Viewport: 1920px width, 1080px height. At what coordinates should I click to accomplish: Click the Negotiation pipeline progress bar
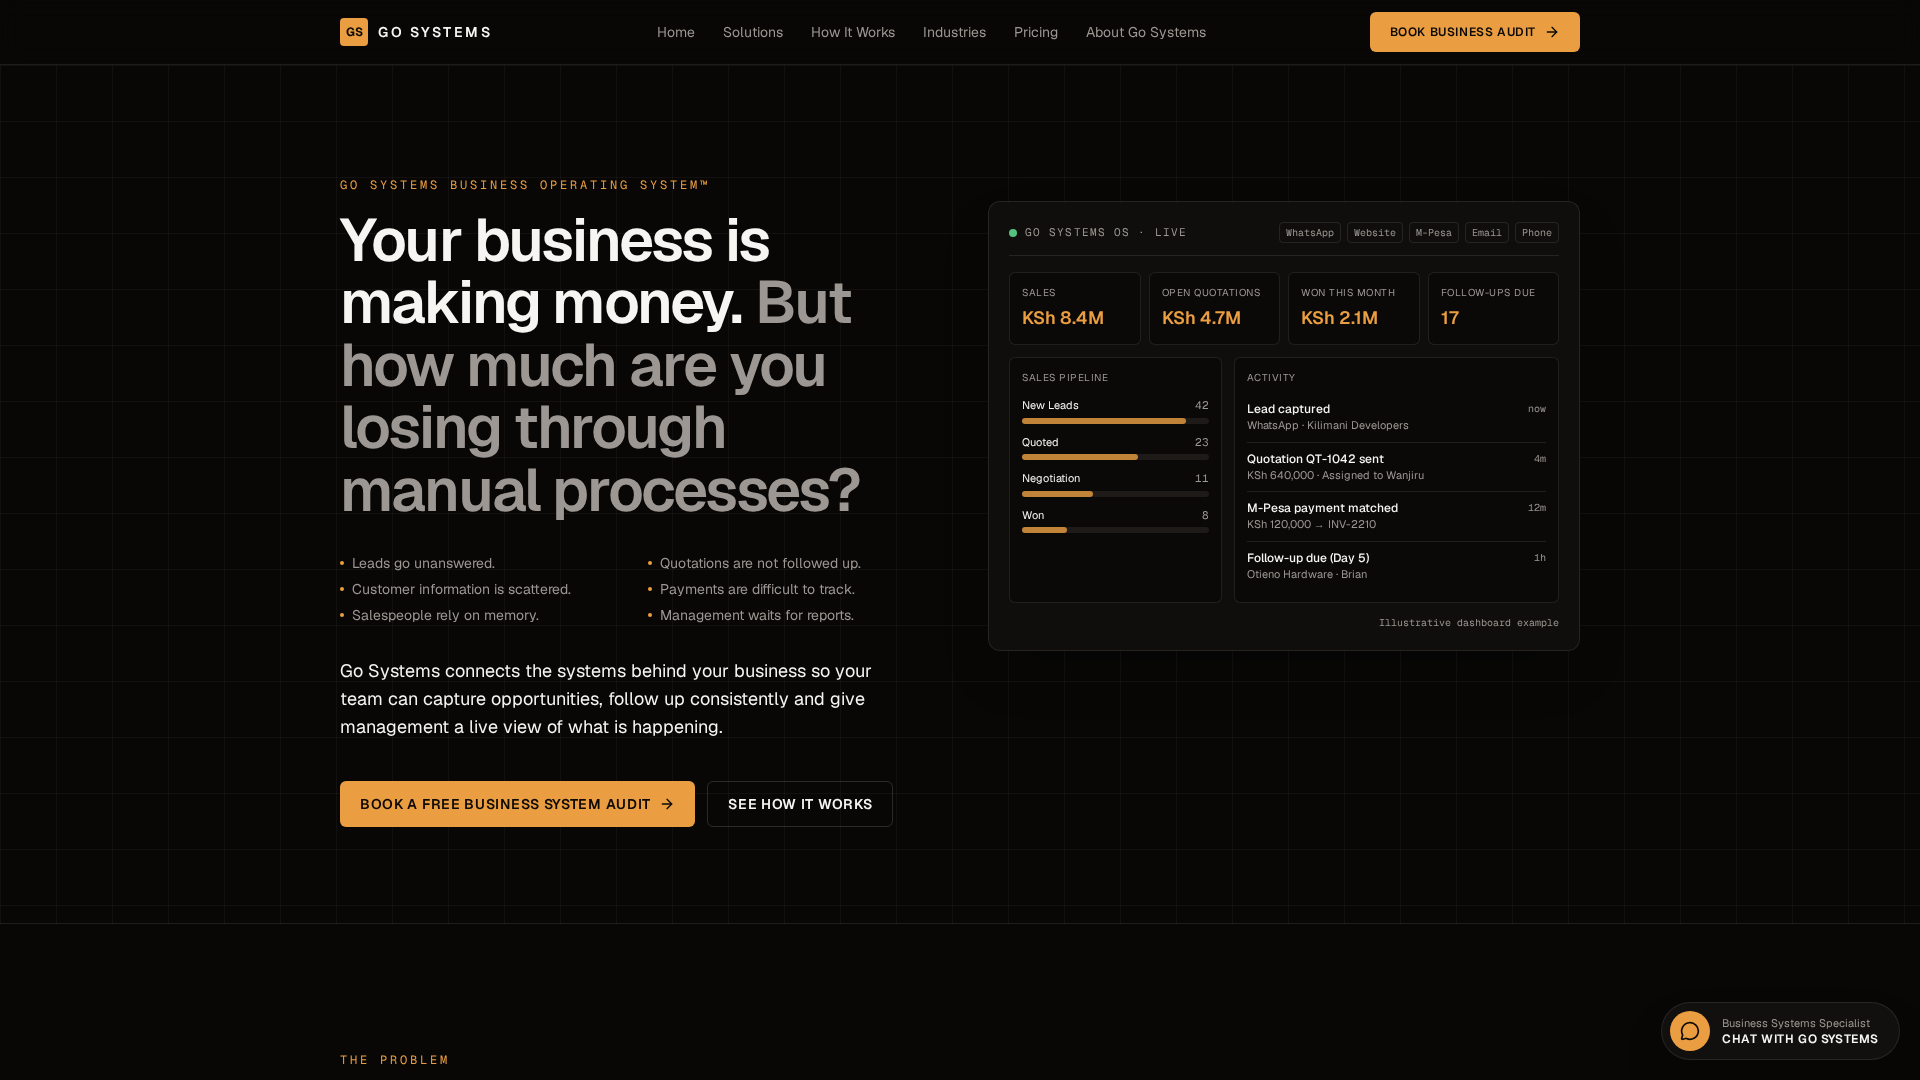(x=1115, y=494)
